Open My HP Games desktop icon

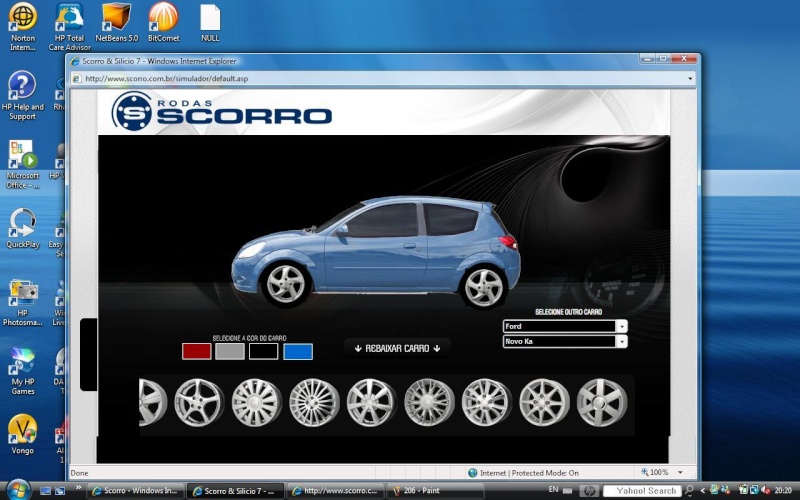(x=22, y=370)
